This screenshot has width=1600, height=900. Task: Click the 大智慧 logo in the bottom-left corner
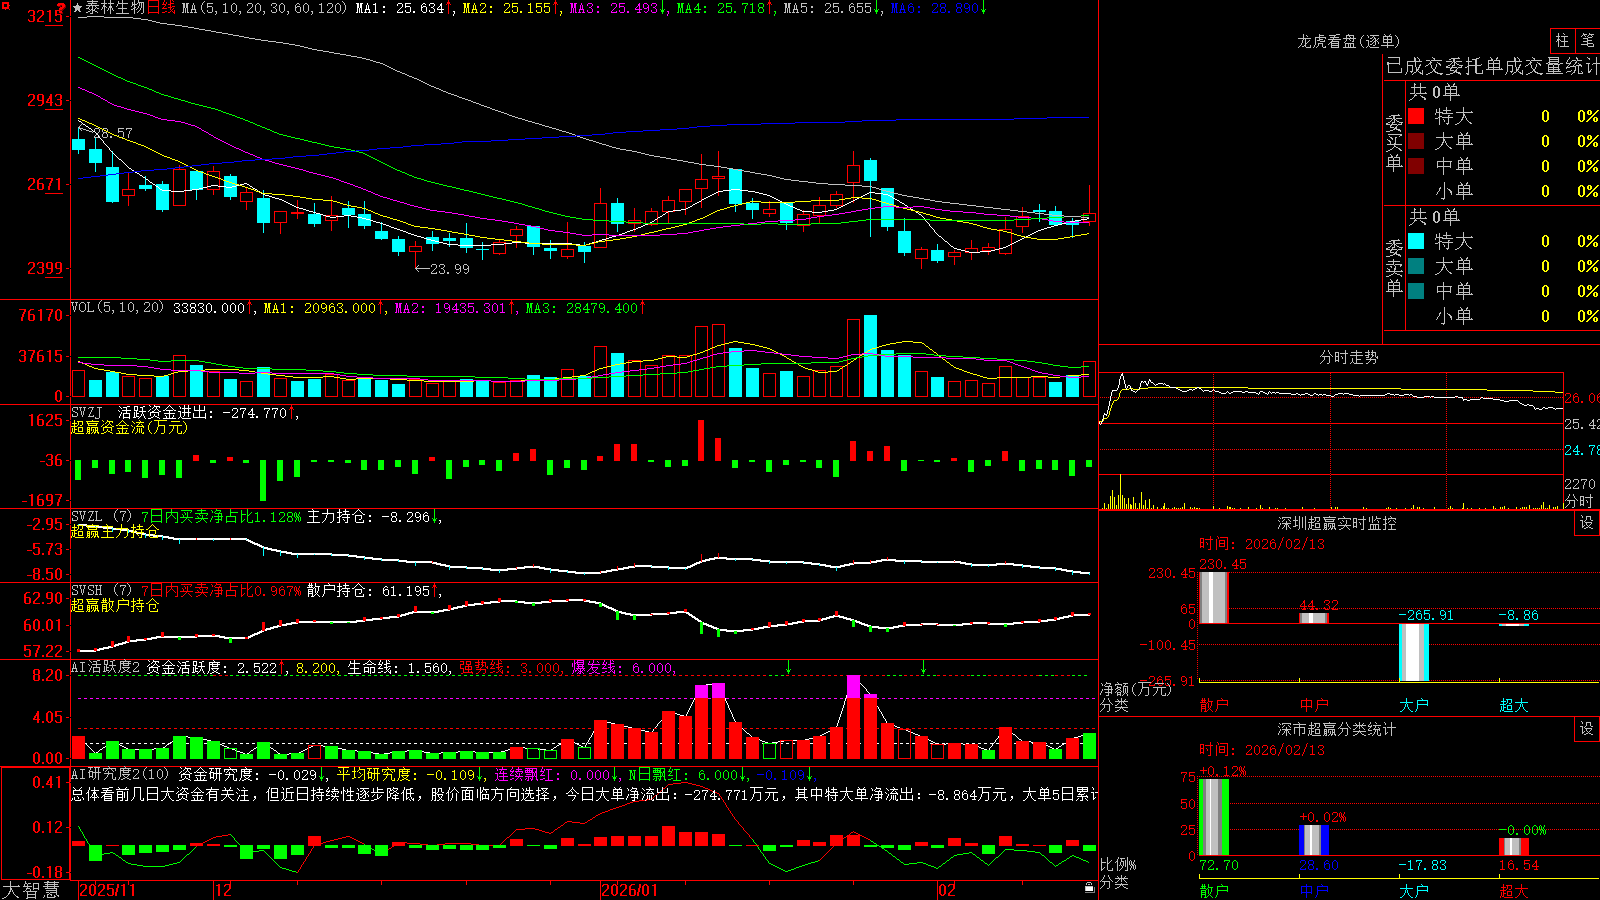(31, 890)
